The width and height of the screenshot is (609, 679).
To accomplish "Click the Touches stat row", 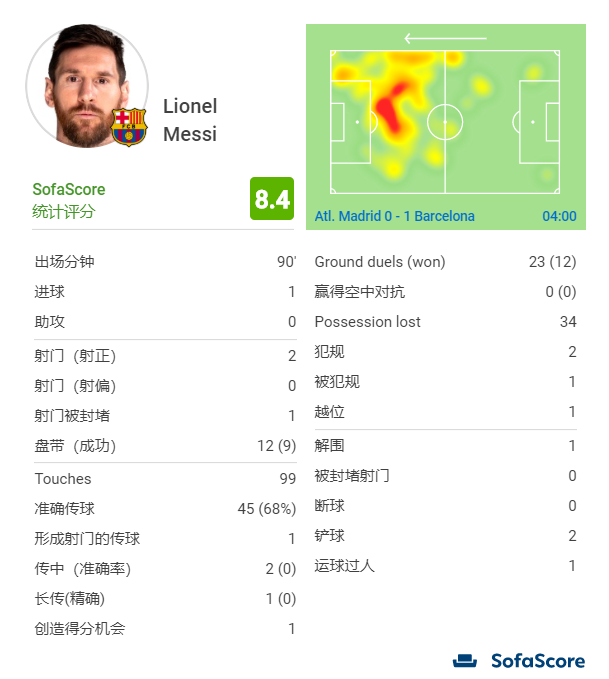I will point(165,479).
